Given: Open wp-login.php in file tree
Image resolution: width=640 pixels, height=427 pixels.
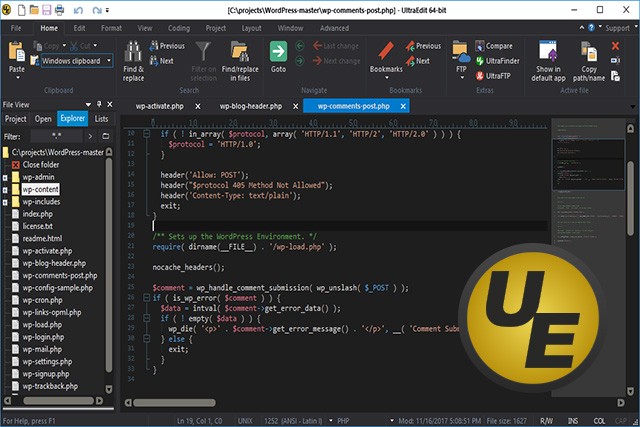Looking at the screenshot, I should [43, 337].
